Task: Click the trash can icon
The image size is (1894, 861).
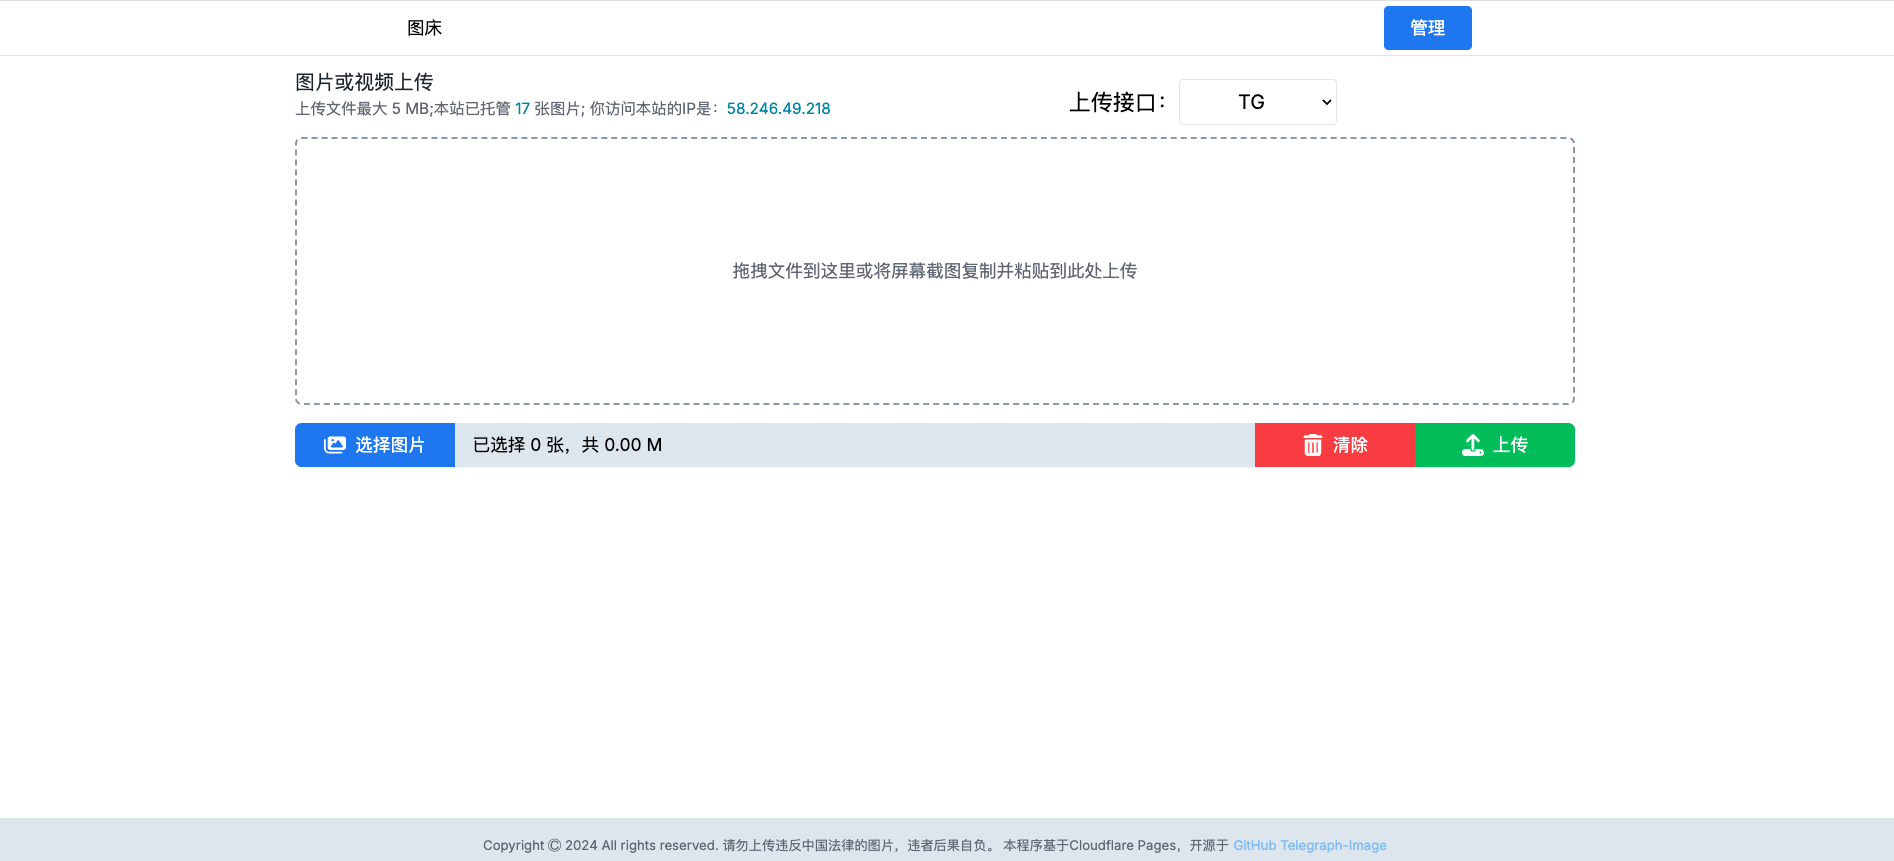Action: [x=1312, y=445]
